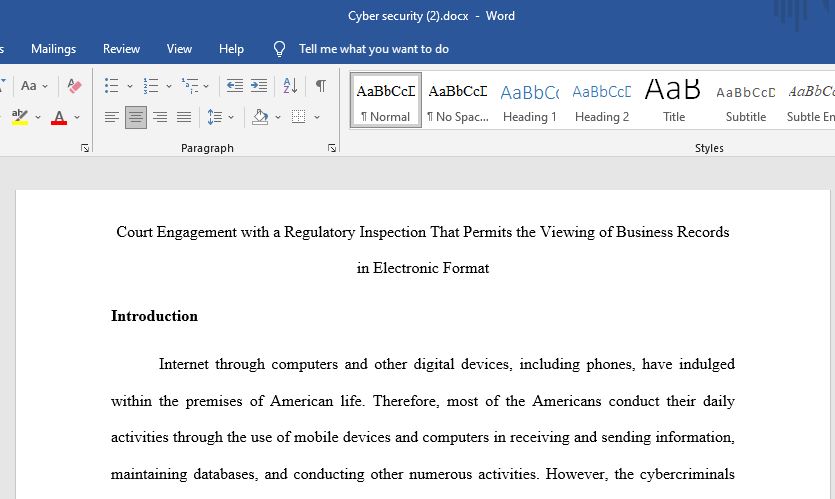Click the Introduction heading in document
835x499 pixels.
(154, 316)
